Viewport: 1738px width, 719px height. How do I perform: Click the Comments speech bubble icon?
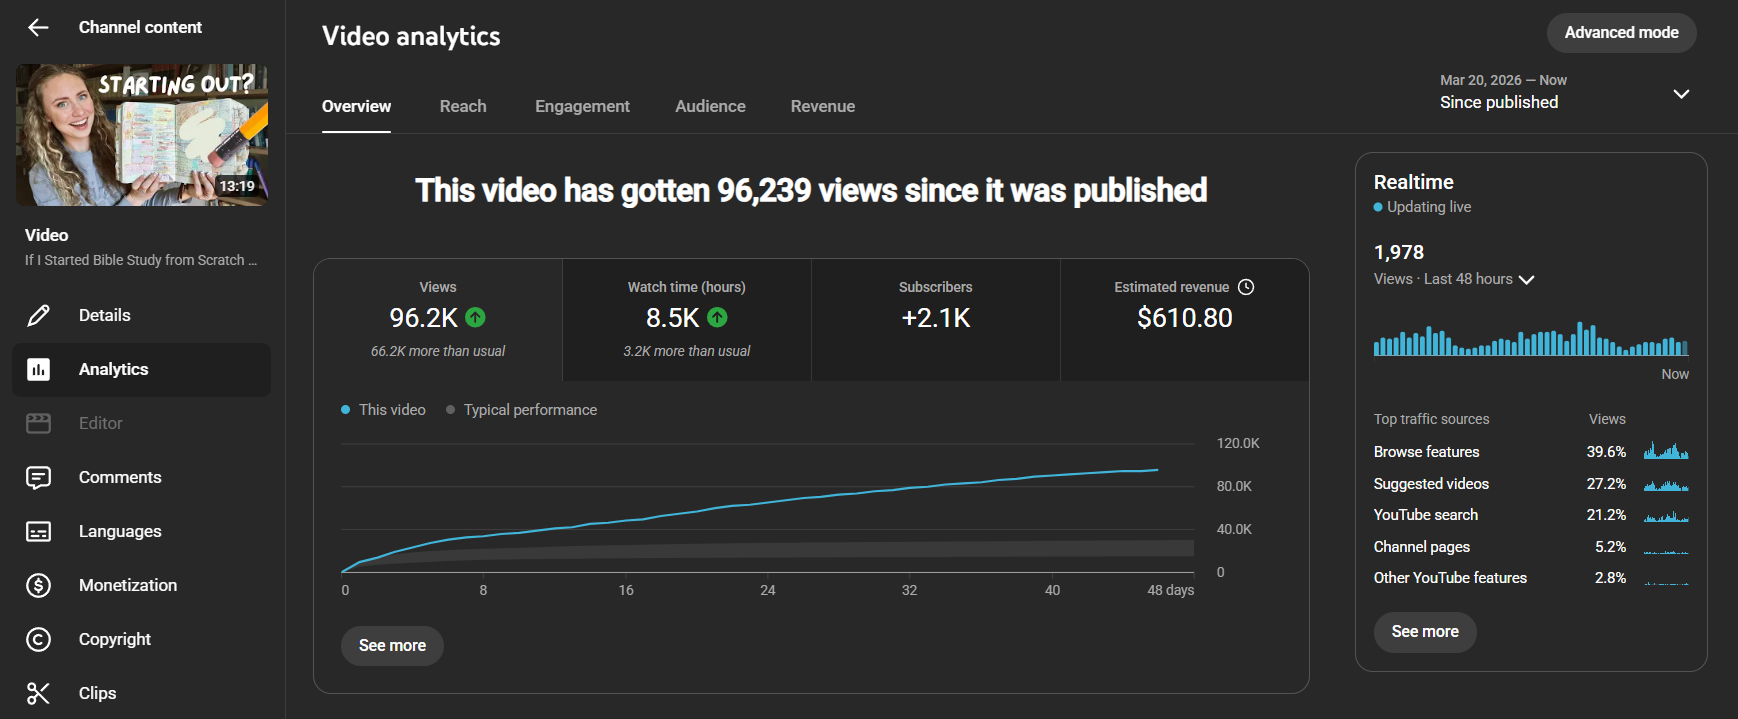tap(38, 478)
